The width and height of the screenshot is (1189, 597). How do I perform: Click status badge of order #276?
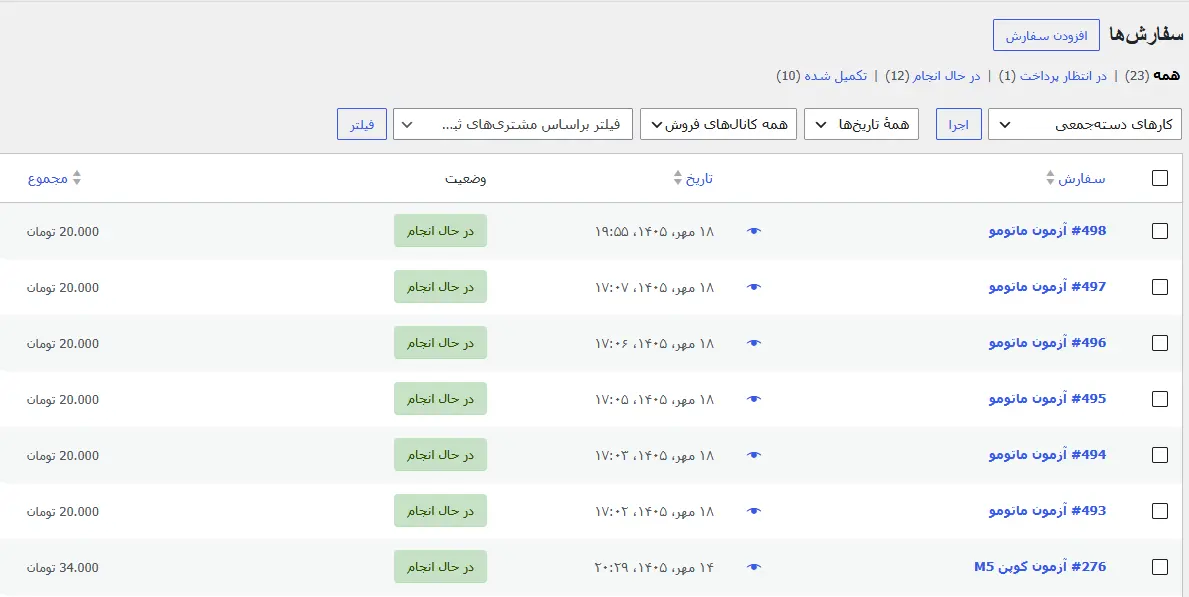[440, 567]
